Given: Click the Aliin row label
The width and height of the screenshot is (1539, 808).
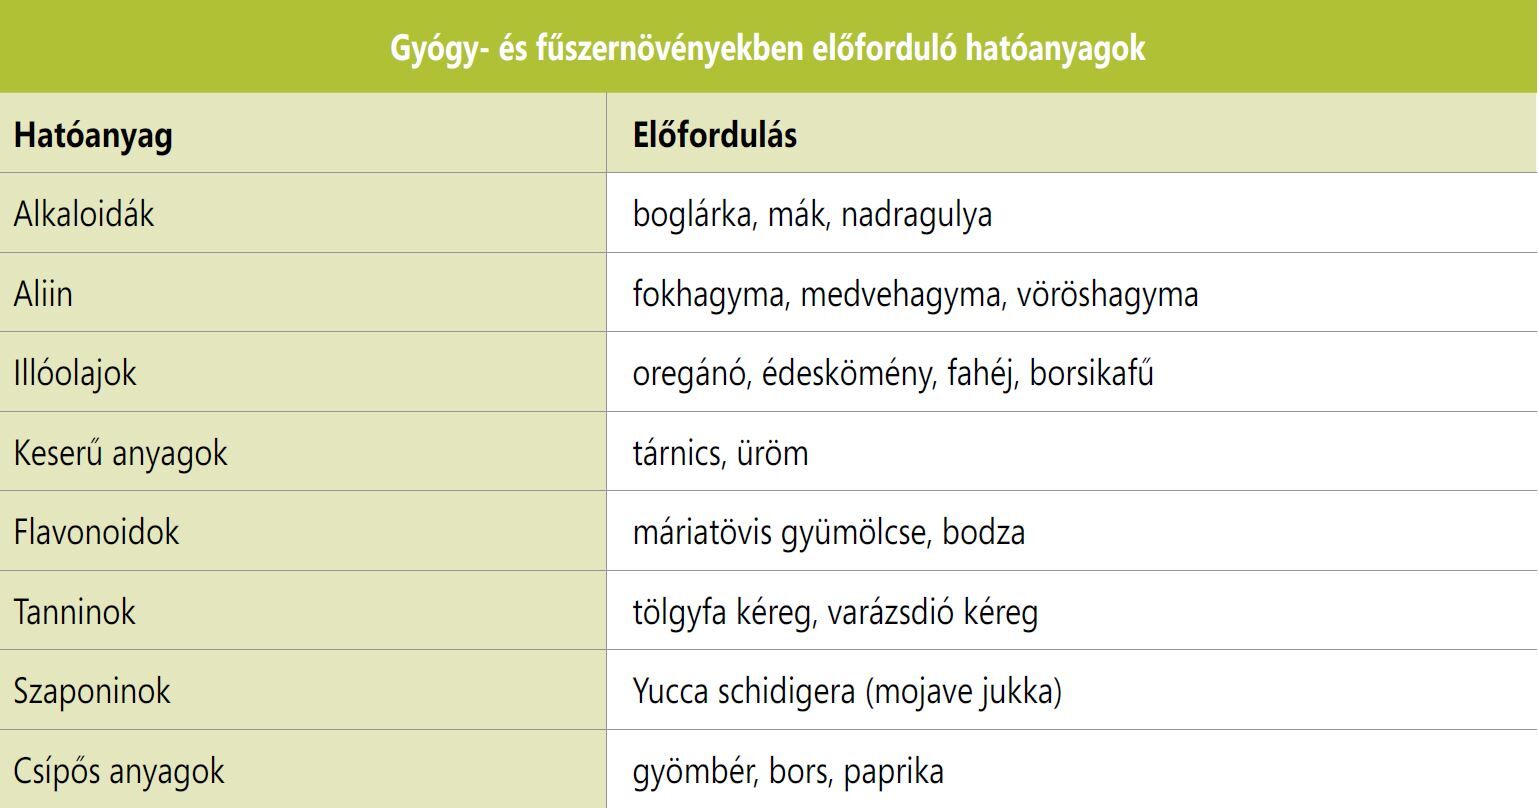Looking at the screenshot, I should (x=43, y=294).
